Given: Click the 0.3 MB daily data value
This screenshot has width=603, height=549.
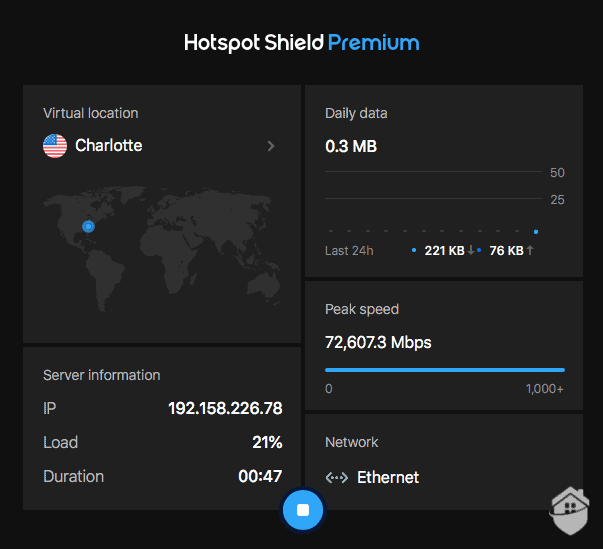Looking at the screenshot, I should [351, 146].
